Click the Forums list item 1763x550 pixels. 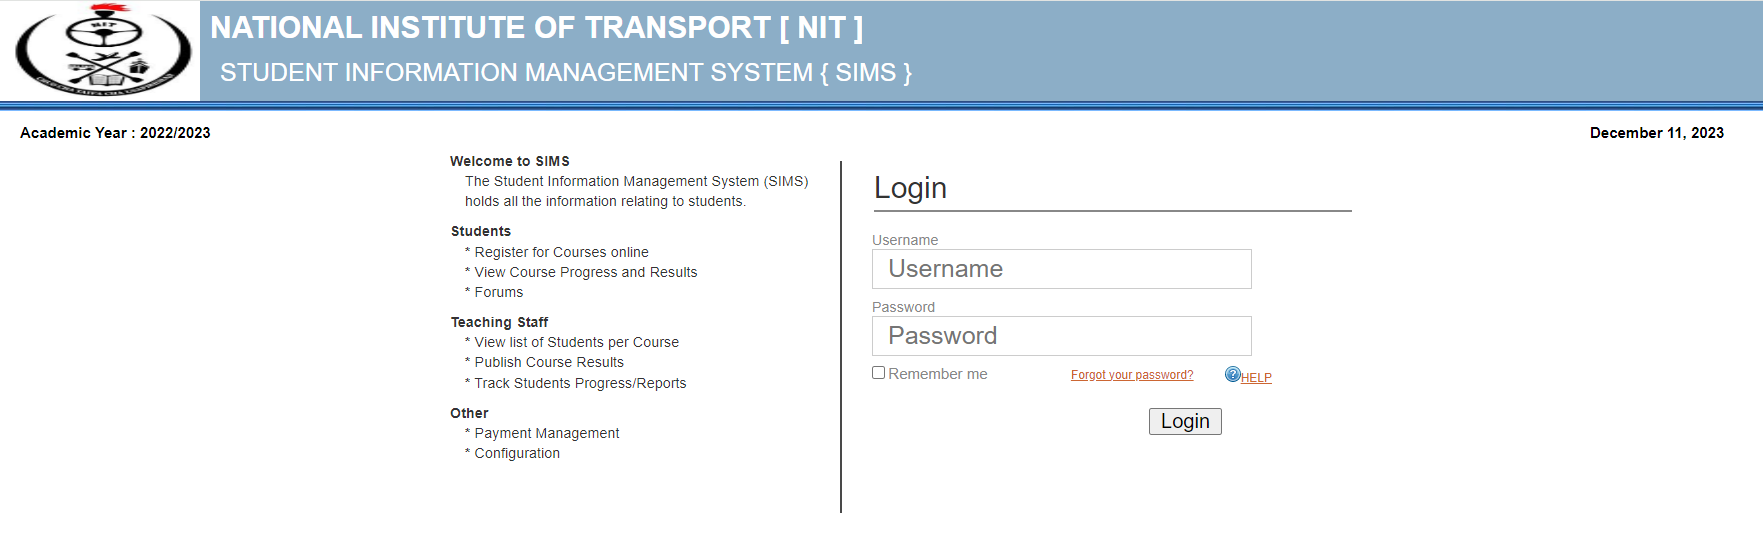[x=499, y=292]
